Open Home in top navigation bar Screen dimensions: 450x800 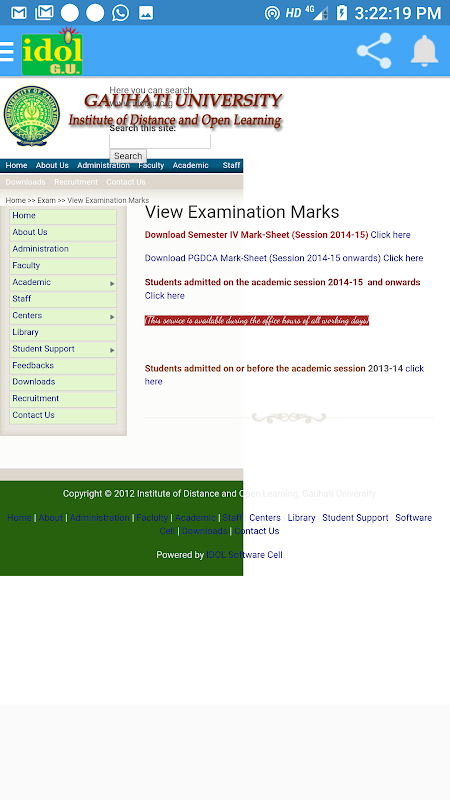tap(16, 165)
